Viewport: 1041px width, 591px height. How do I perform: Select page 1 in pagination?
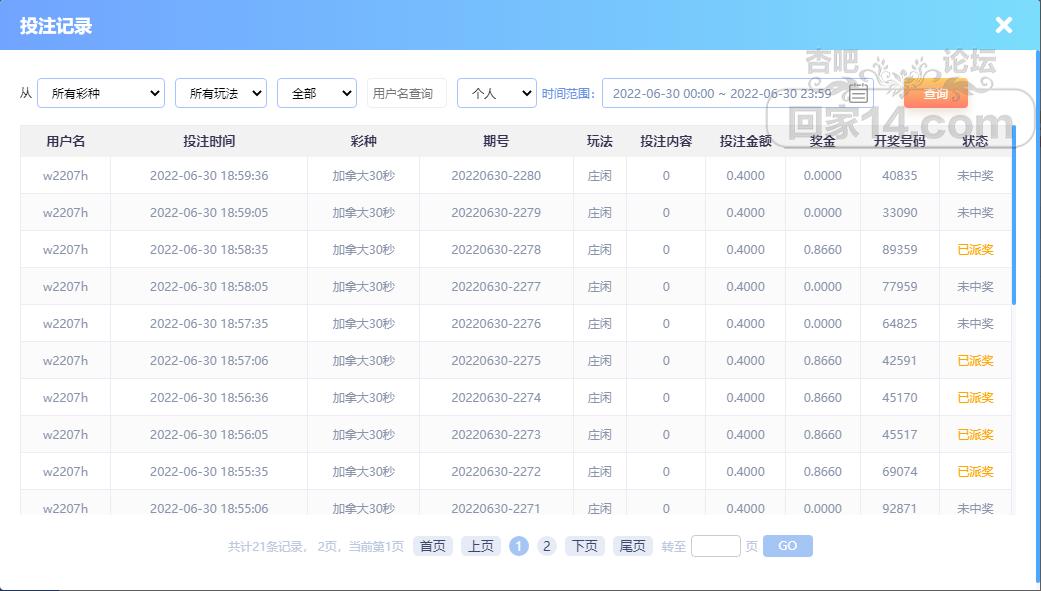click(x=518, y=546)
